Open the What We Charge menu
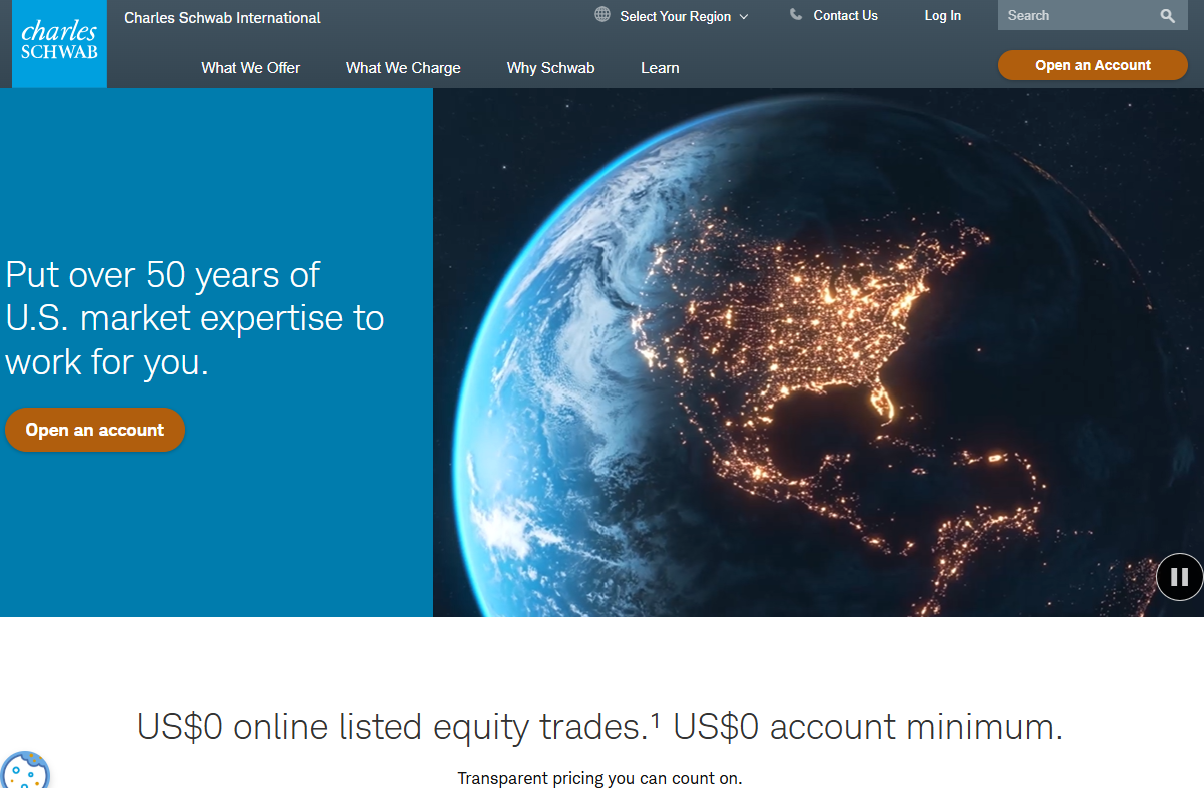Viewport: 1204px width, 788px height. 403,68
